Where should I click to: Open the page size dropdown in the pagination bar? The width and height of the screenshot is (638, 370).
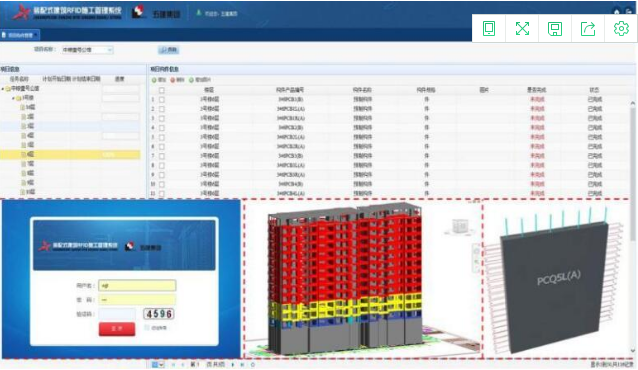click(157, 365)
